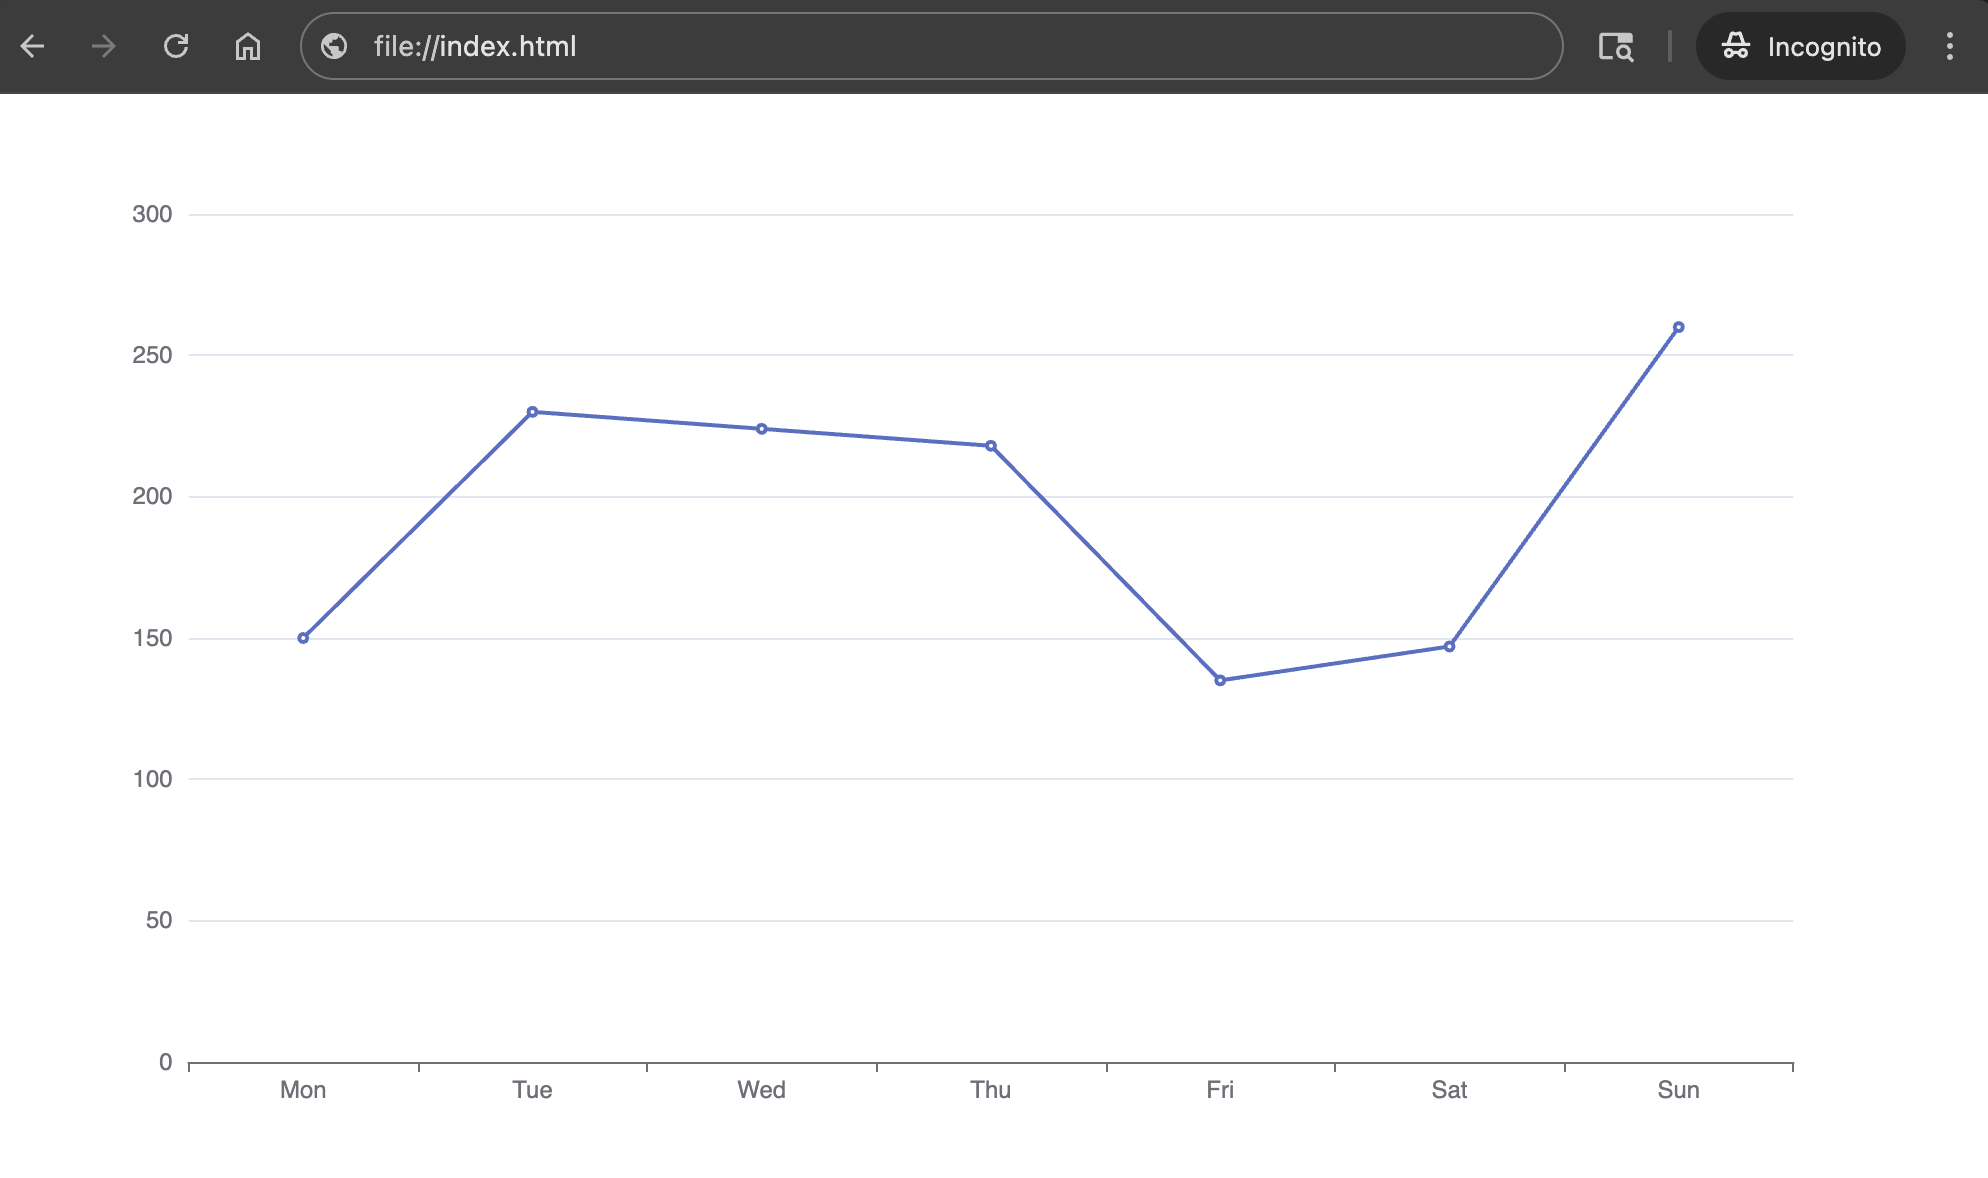Click the Tuesday peak data point
The width and height of the screenshot is (1988, 1178).
532,411
